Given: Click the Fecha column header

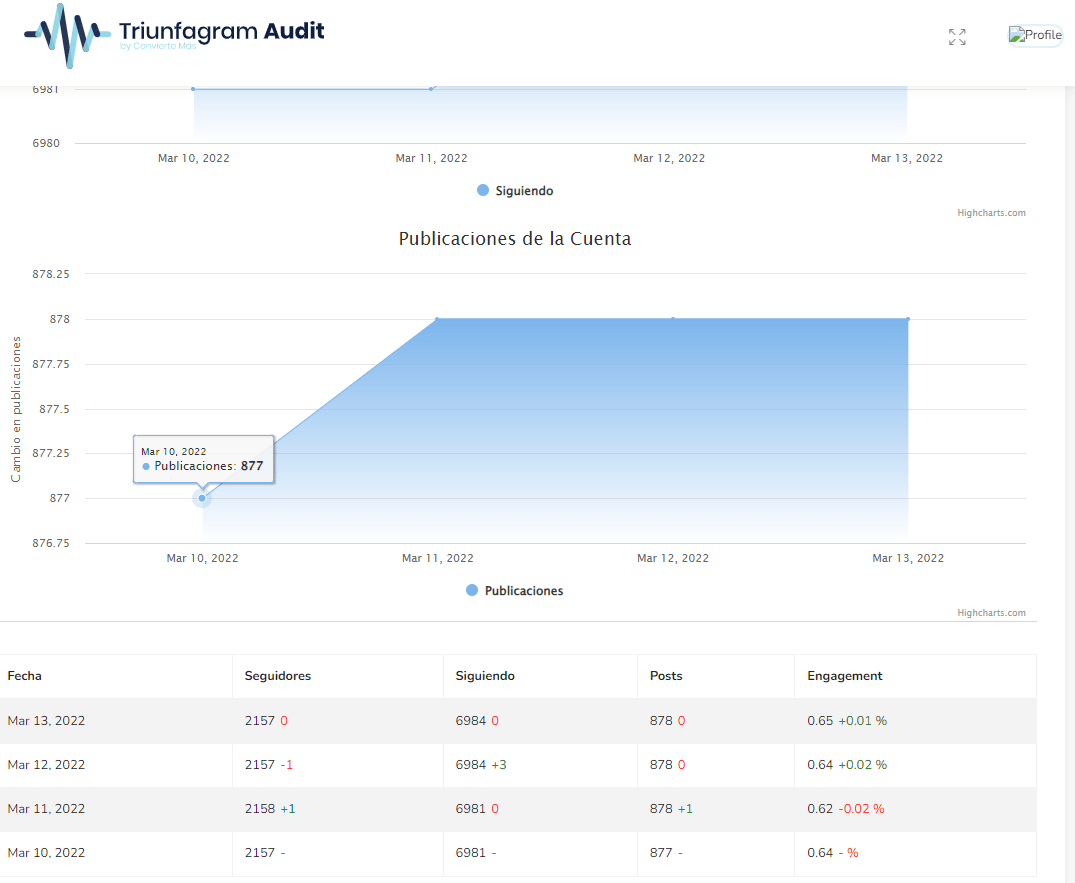Looking at the screenshot, I should click(25, 676).
